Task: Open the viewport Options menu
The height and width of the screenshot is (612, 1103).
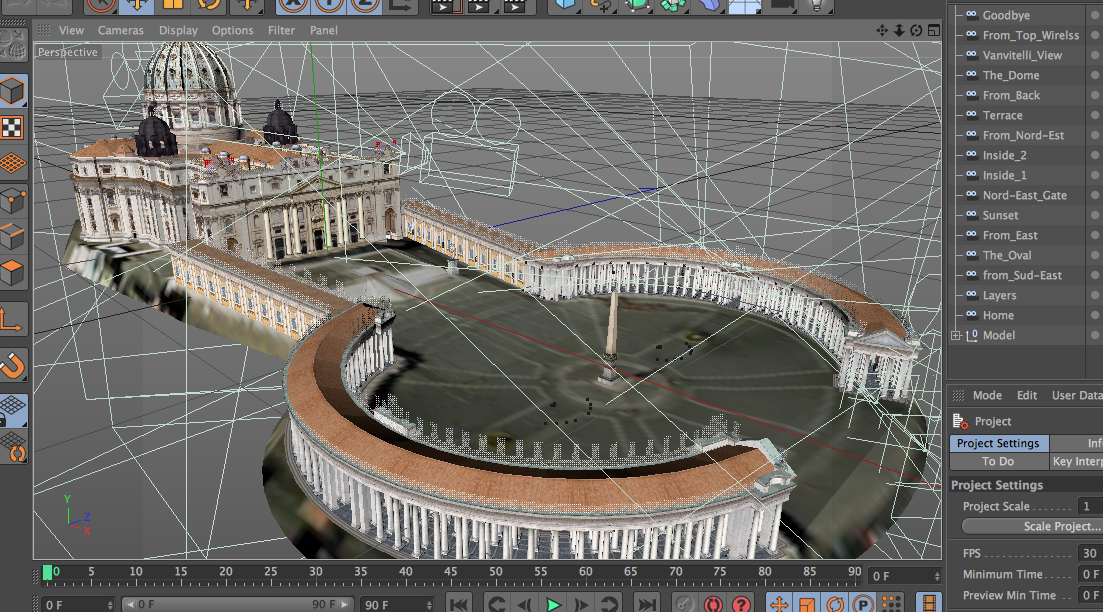Action: pos(232,30)
